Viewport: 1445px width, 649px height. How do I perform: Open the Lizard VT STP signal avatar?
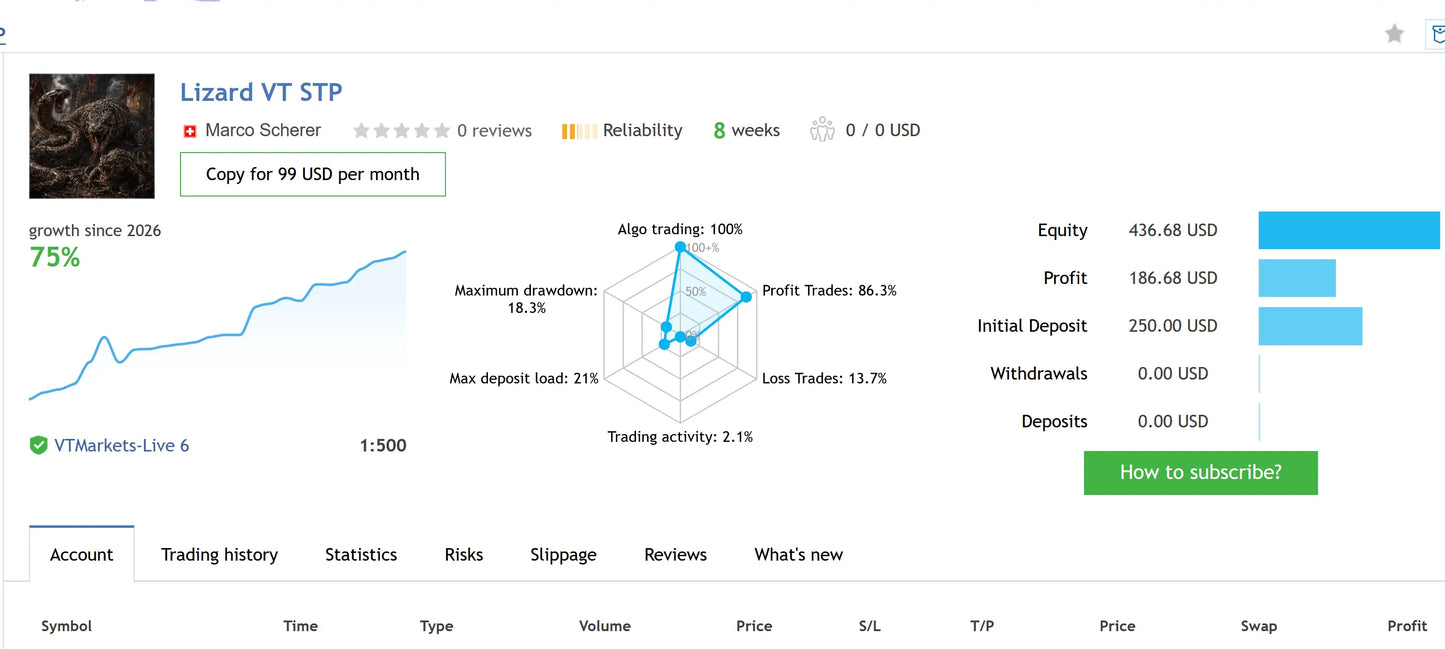click(92, 136)
